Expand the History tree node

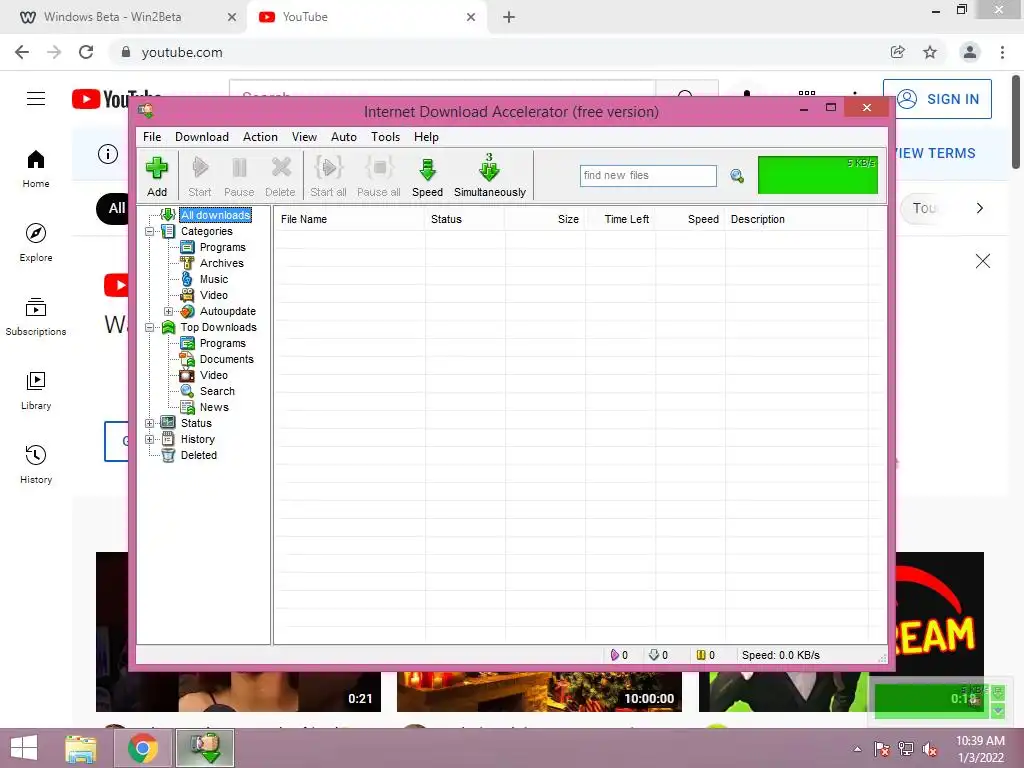pos(150,440)
